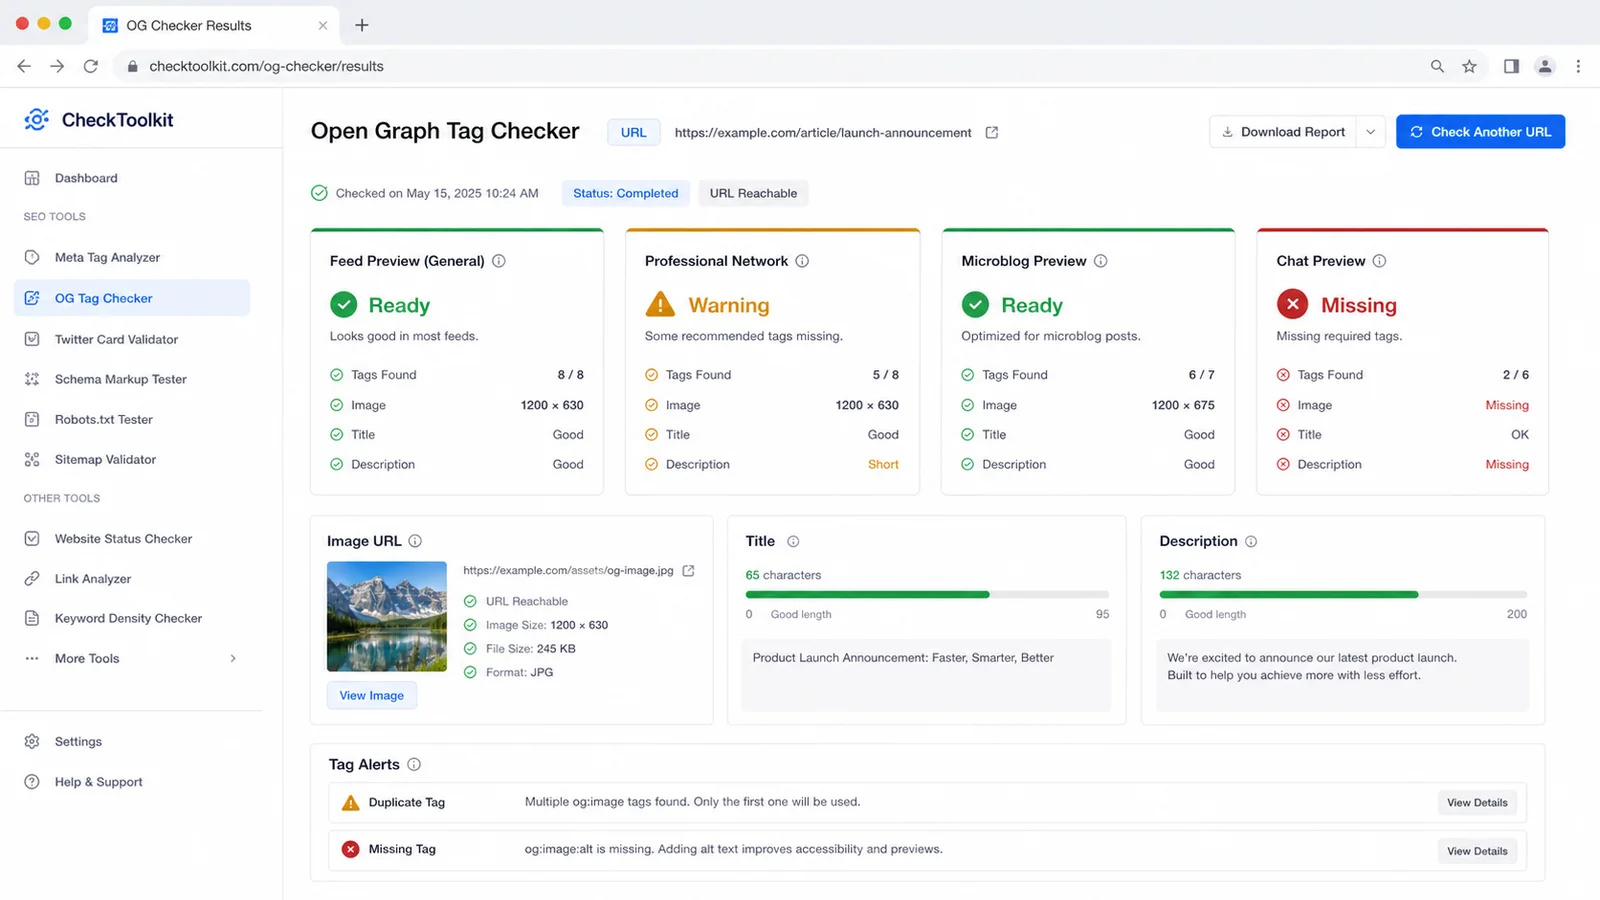This screenshot has height=900, width=1600.
Task: Click the Description character length bar
Action: [1343, 594]
